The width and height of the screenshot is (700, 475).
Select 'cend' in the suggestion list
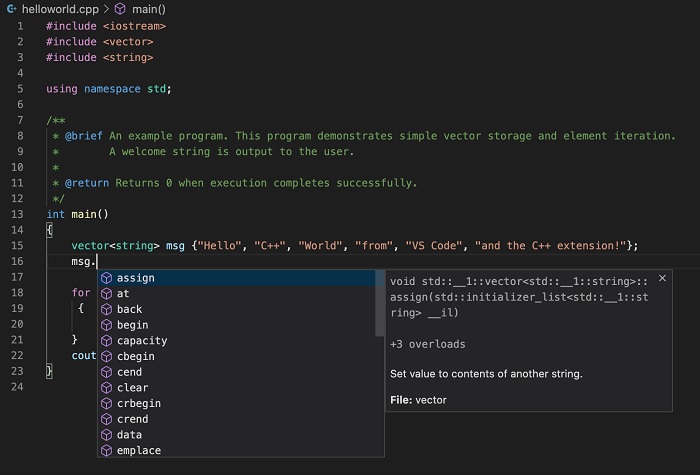(x=129, y=372)
